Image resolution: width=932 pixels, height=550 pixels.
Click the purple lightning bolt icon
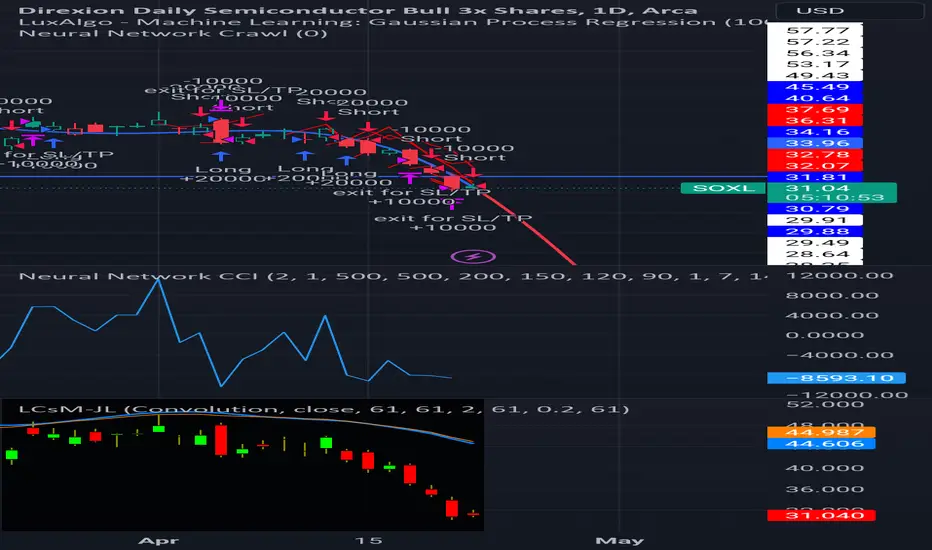pos(473,257)
